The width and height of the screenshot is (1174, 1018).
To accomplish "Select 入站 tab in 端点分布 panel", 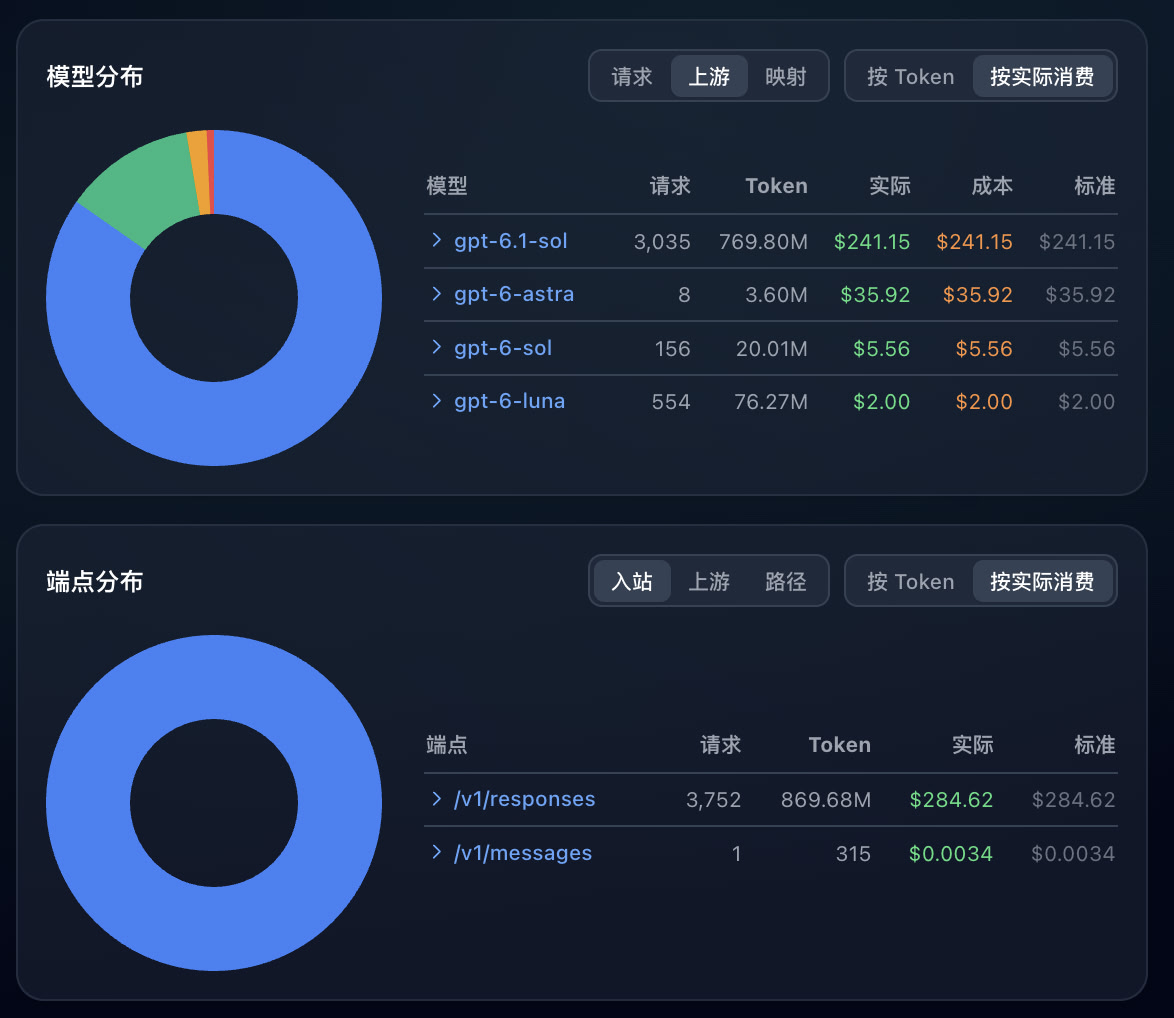I will [632, 582].
